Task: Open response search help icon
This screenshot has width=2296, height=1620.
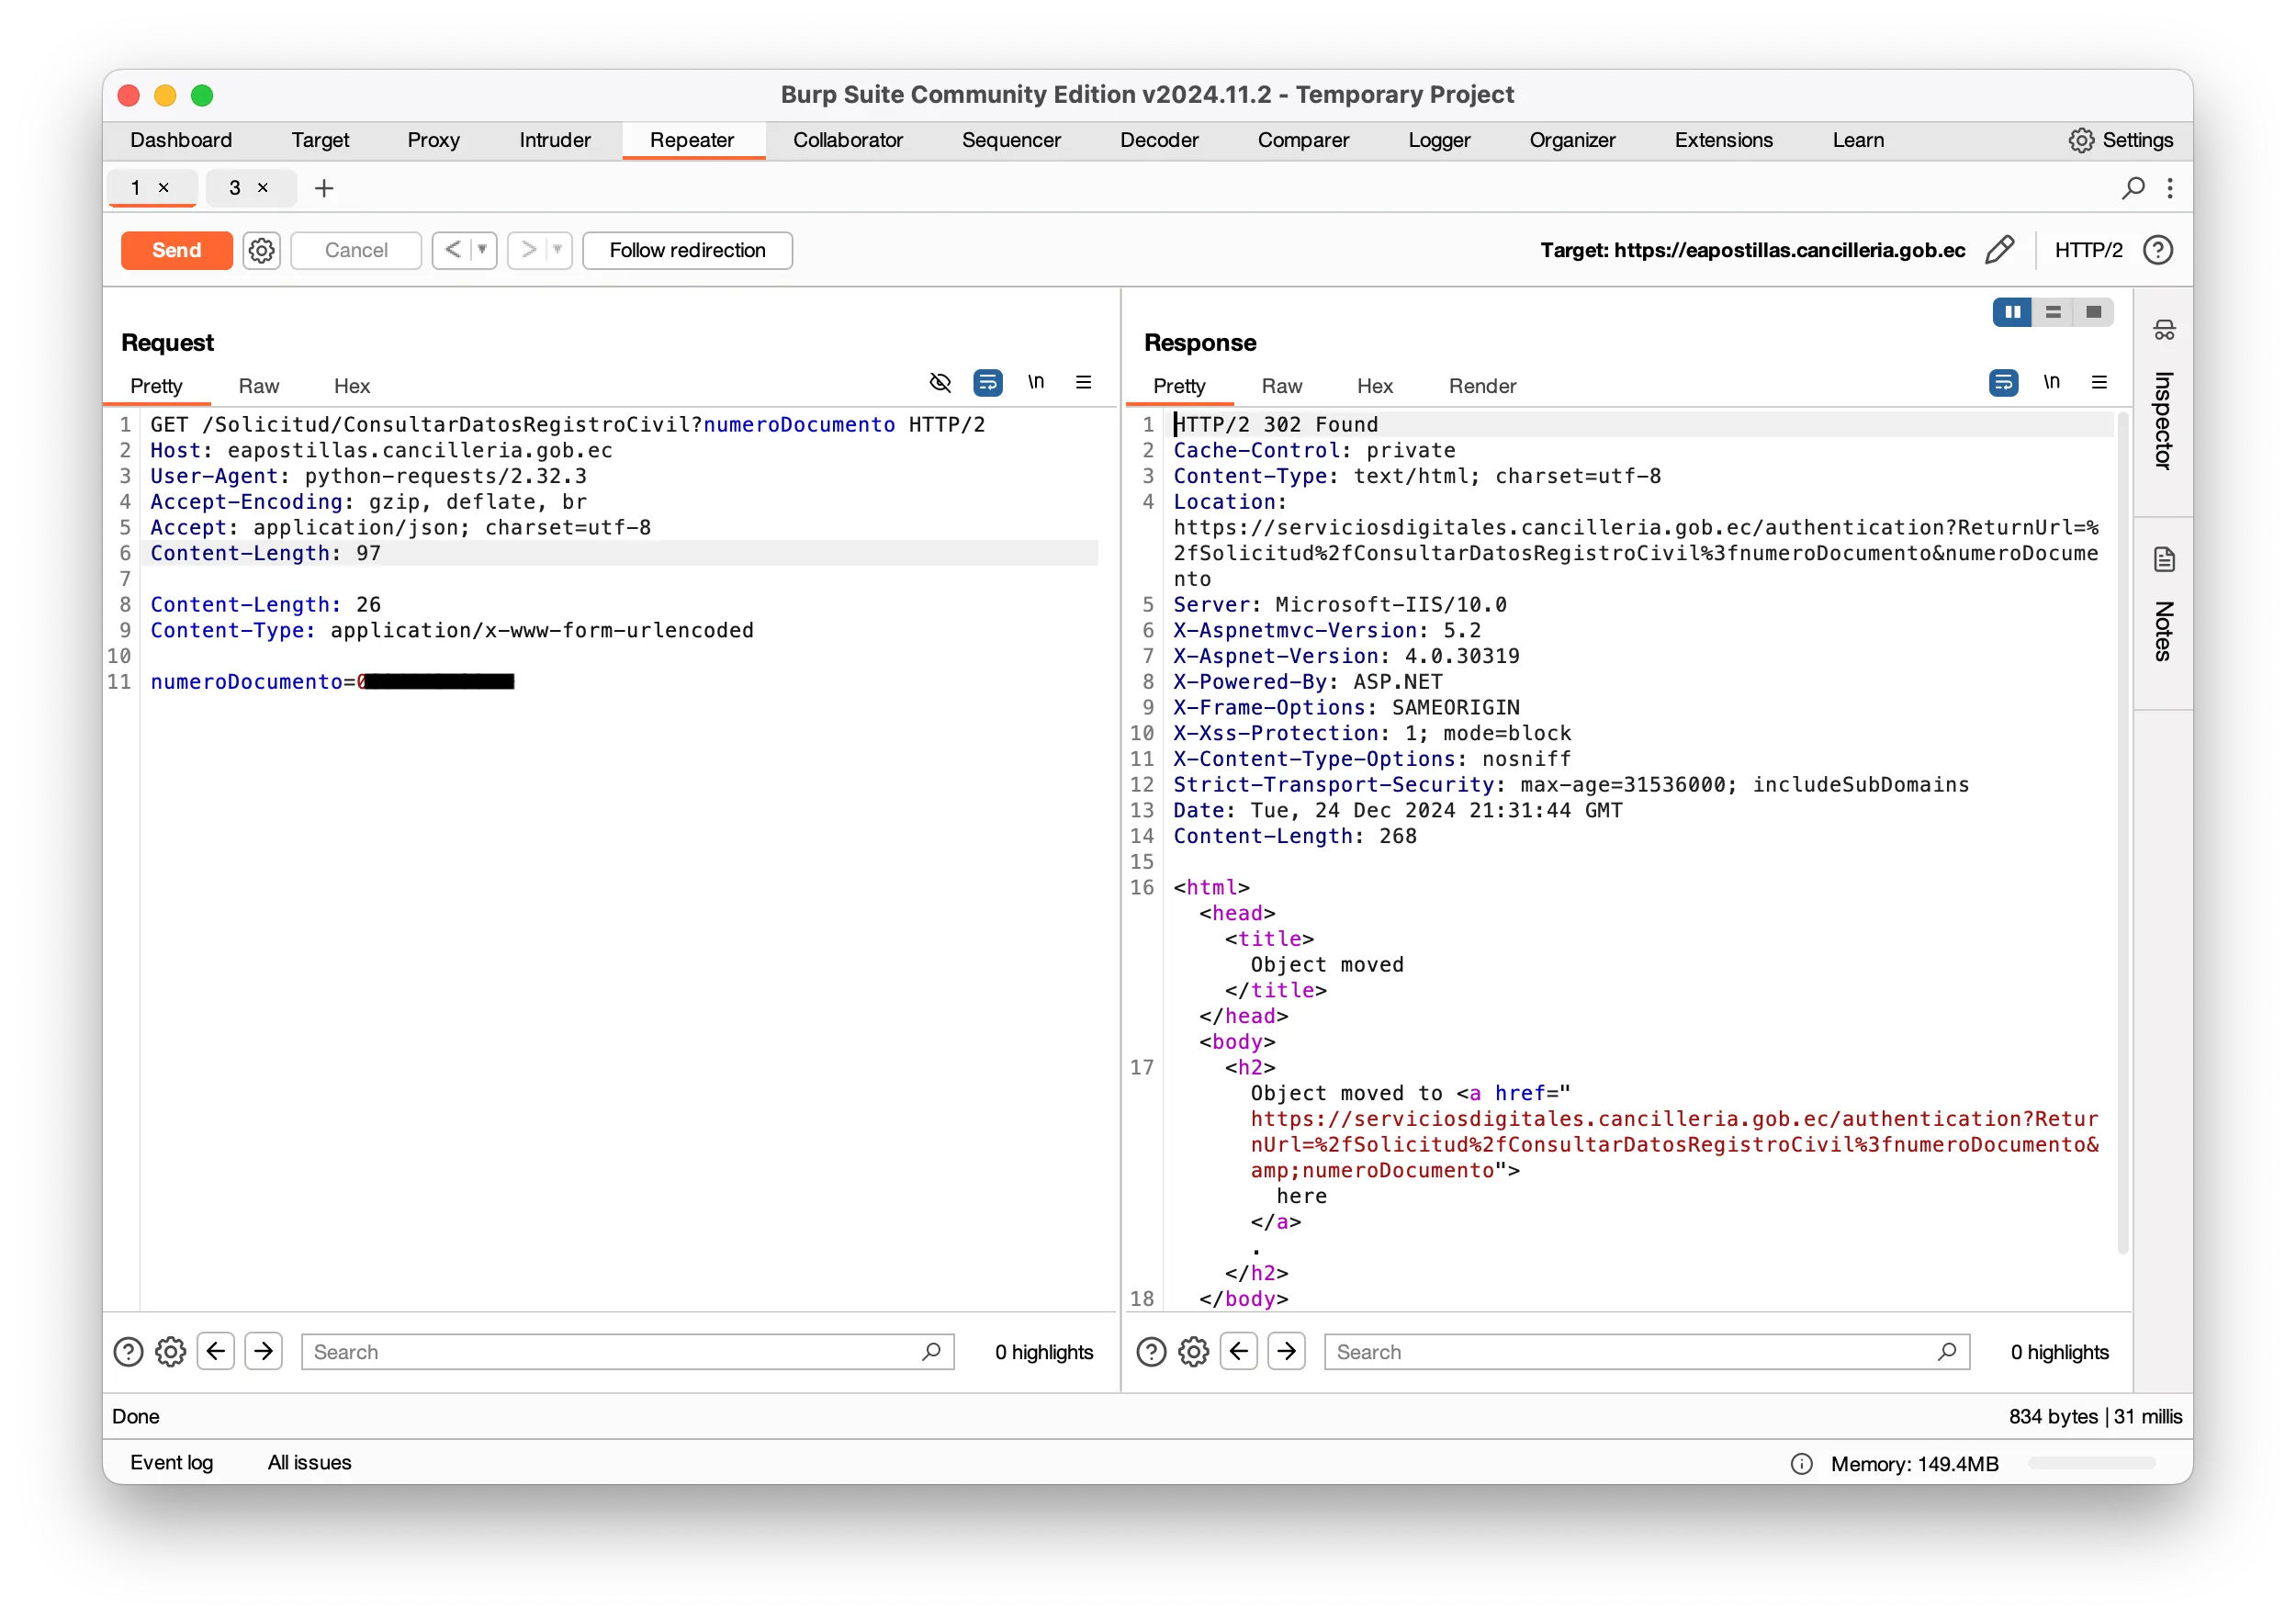Action: pyautogui.click(x=1151, y=1352)
